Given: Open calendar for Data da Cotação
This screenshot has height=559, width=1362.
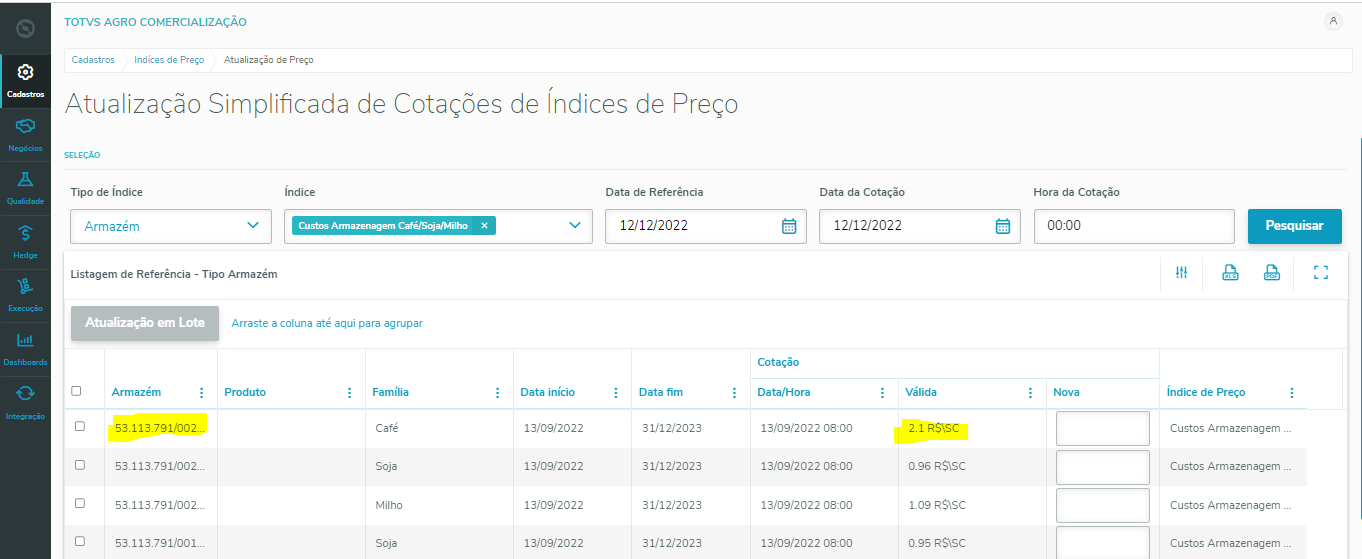Looking at the screenshot, I should tap(1002, 226).
